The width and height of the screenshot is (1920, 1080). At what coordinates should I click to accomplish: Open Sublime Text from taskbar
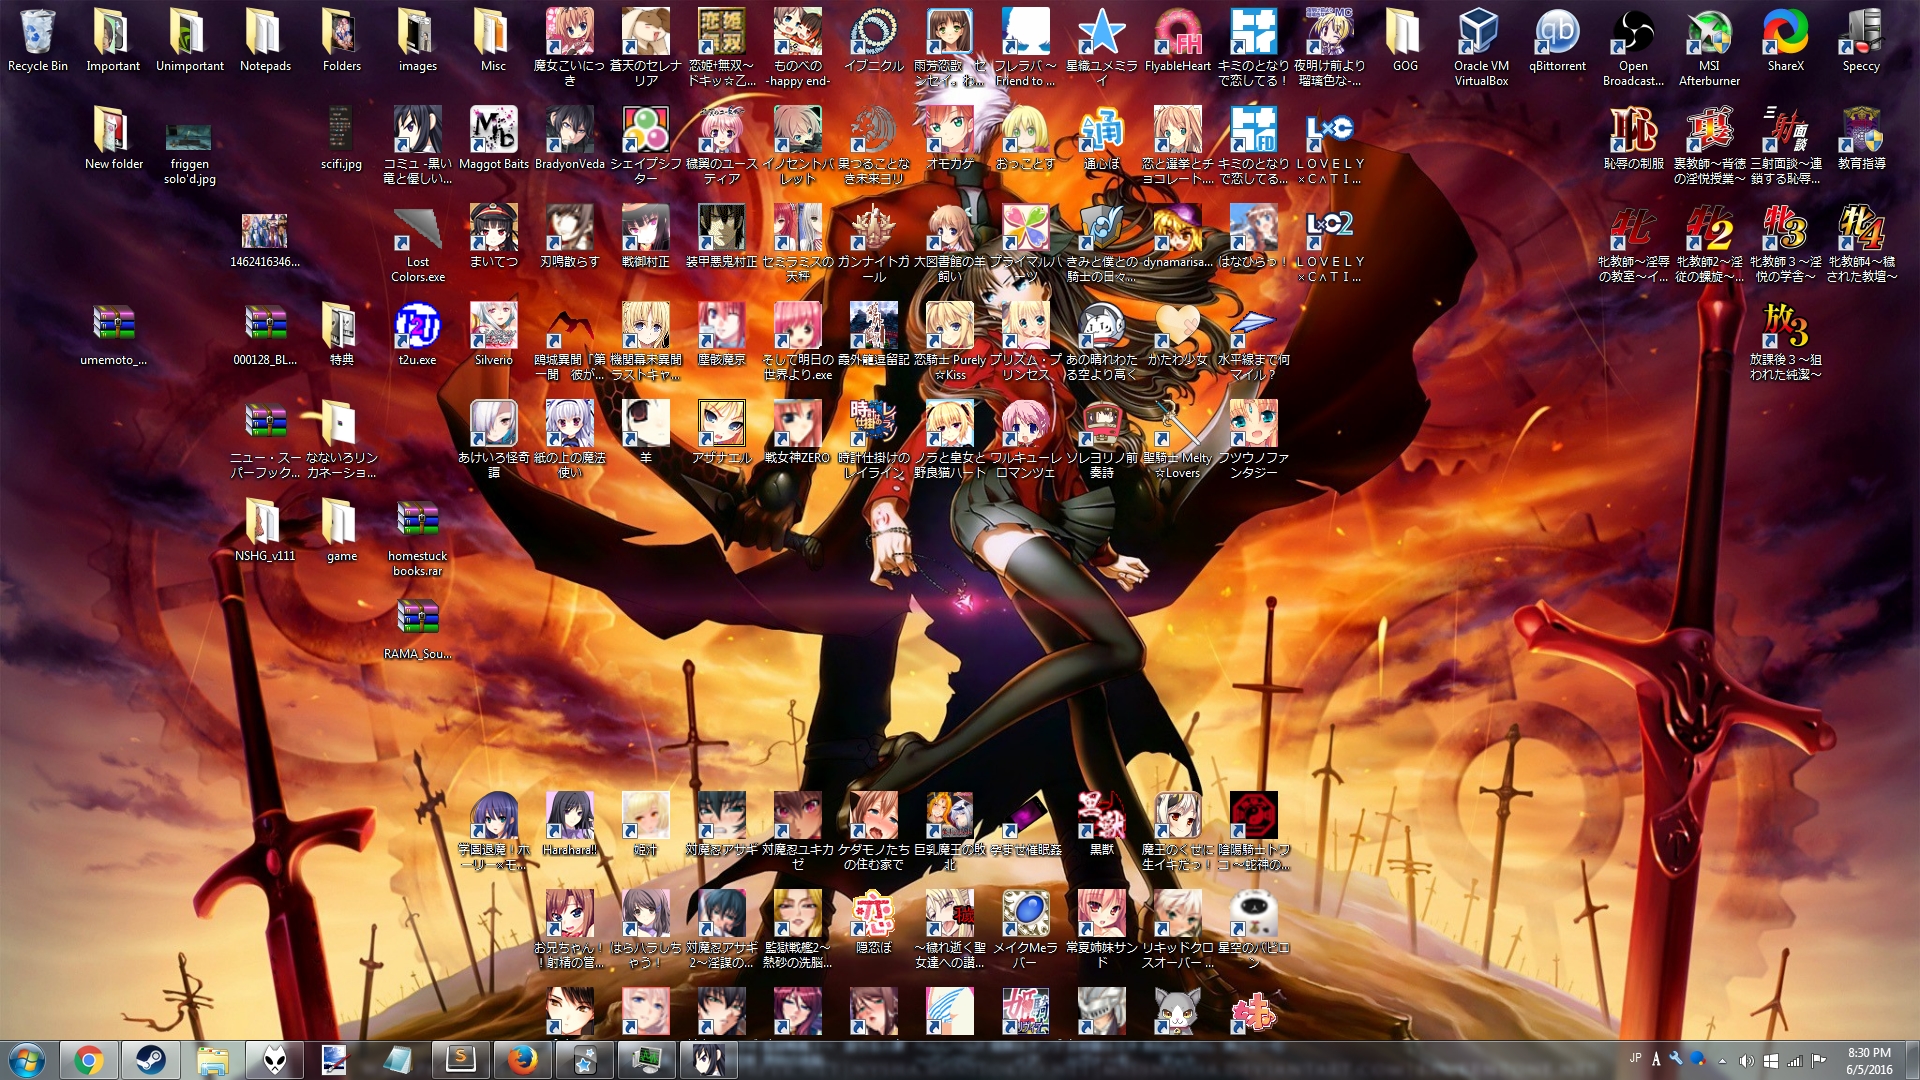pyautogui.click(x=460, y=1060)
